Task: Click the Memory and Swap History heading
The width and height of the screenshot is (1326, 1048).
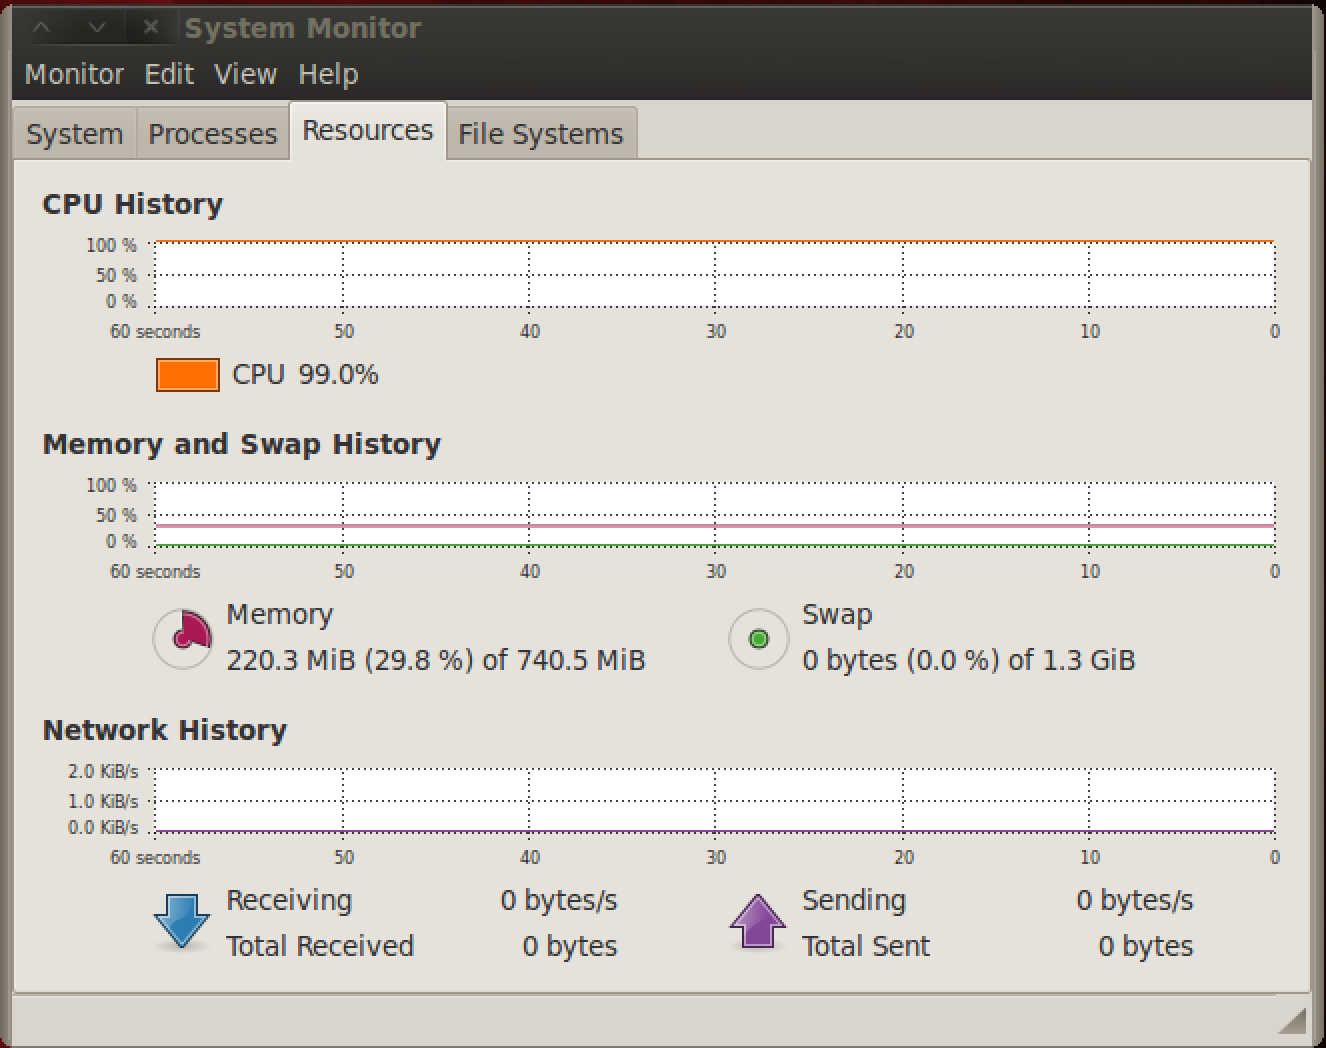Action: pyautogui.click(x=242, y=444)
